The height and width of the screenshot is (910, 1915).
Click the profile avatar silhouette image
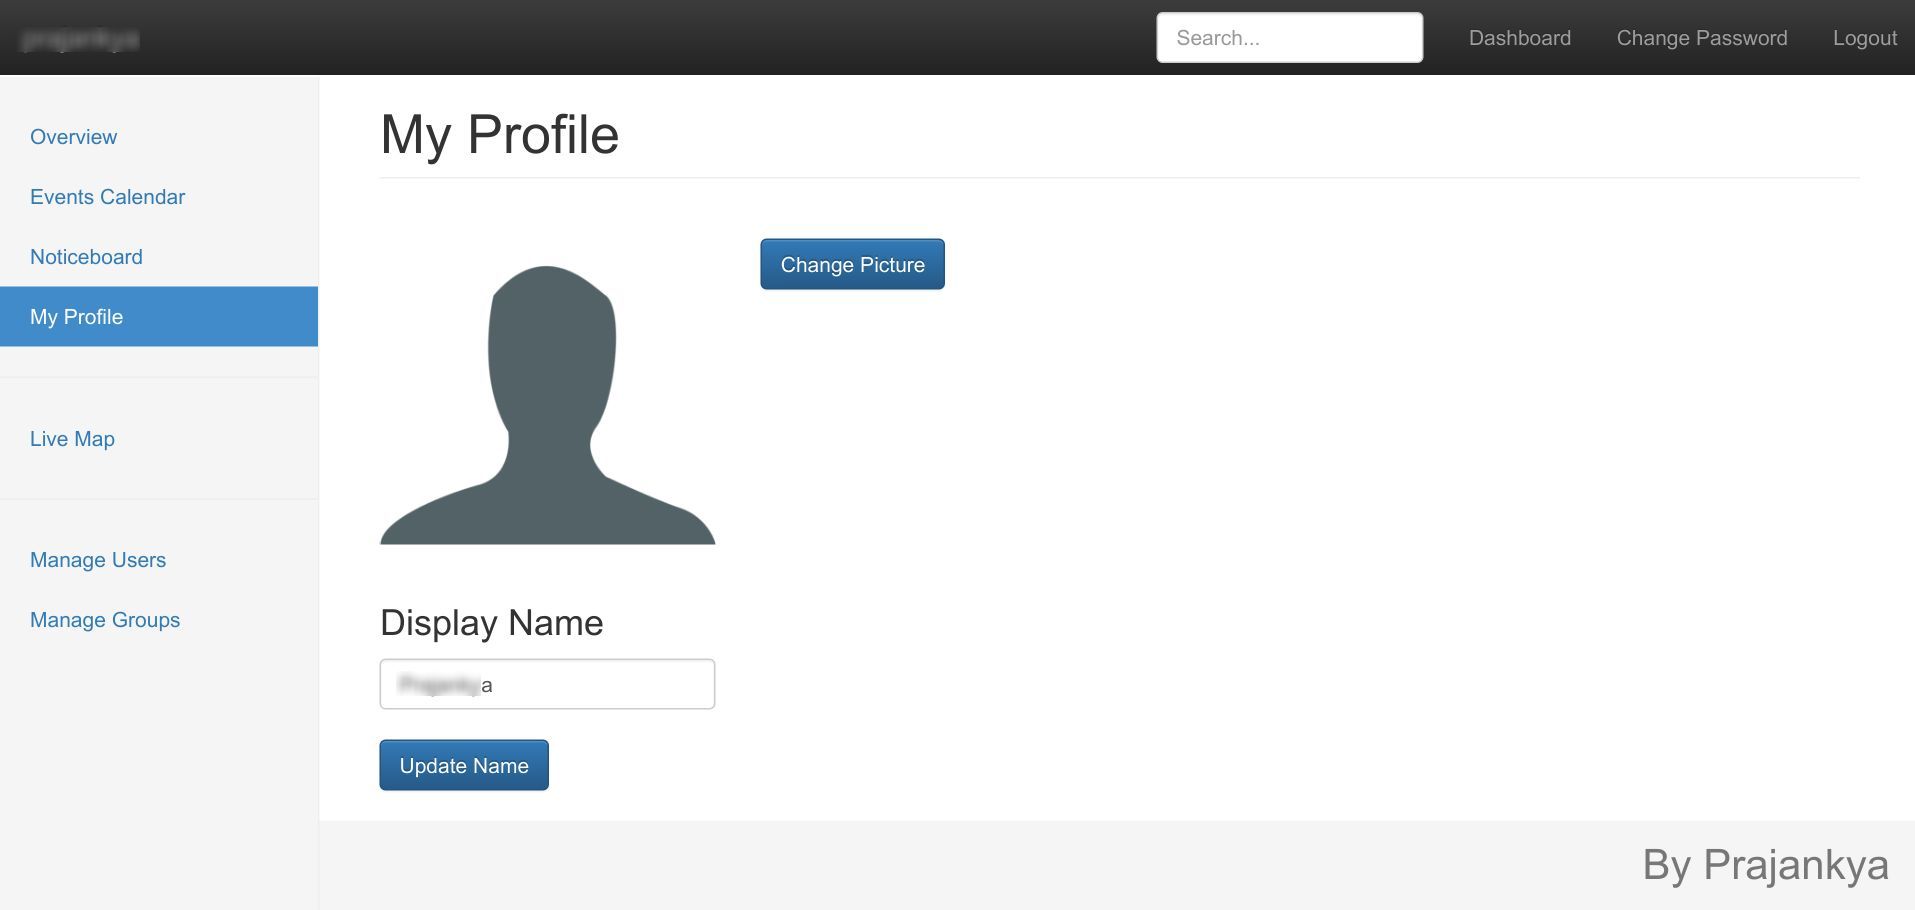point(548,405)
